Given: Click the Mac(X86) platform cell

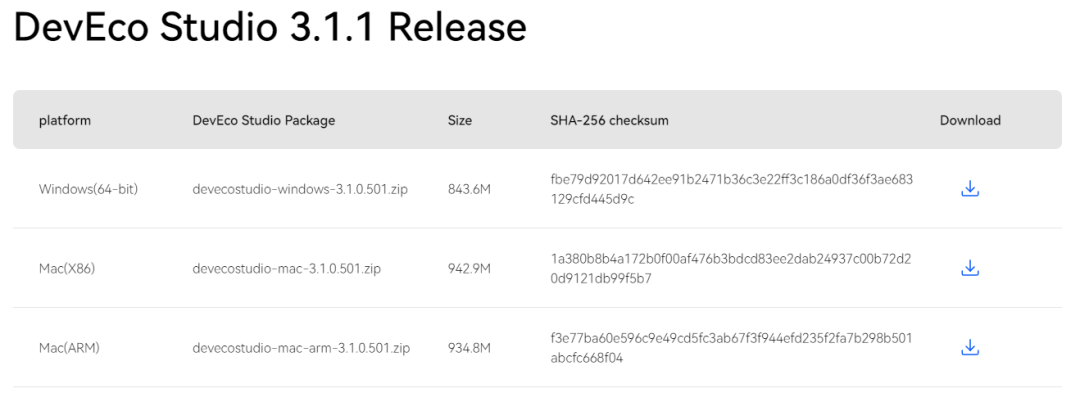Looking at the screenshot, I should tap(67, 268).
